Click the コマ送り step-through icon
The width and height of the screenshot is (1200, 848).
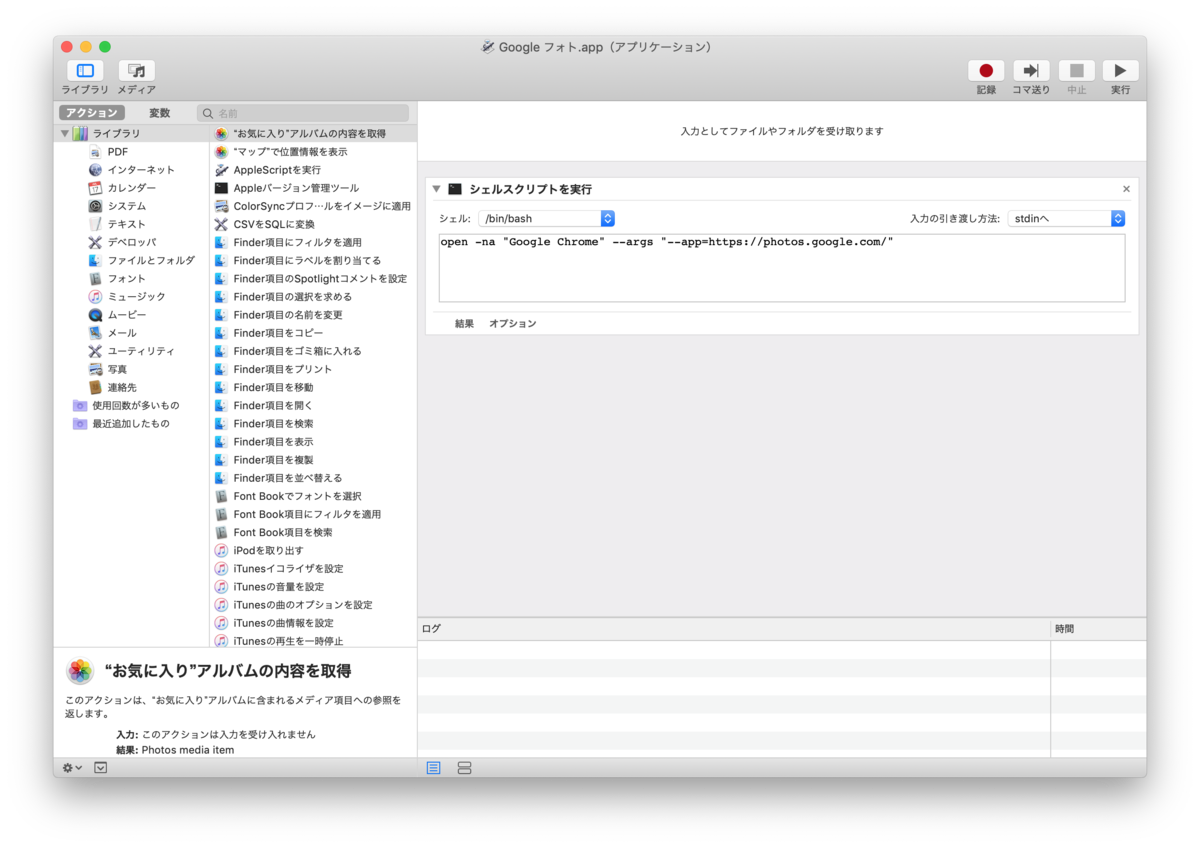point(1031,71)
